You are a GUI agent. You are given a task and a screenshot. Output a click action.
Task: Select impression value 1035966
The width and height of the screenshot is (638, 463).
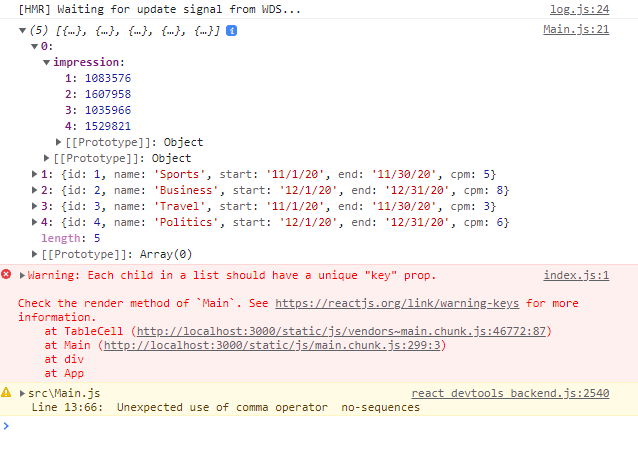pyautogui.click(x=108, y=110)
